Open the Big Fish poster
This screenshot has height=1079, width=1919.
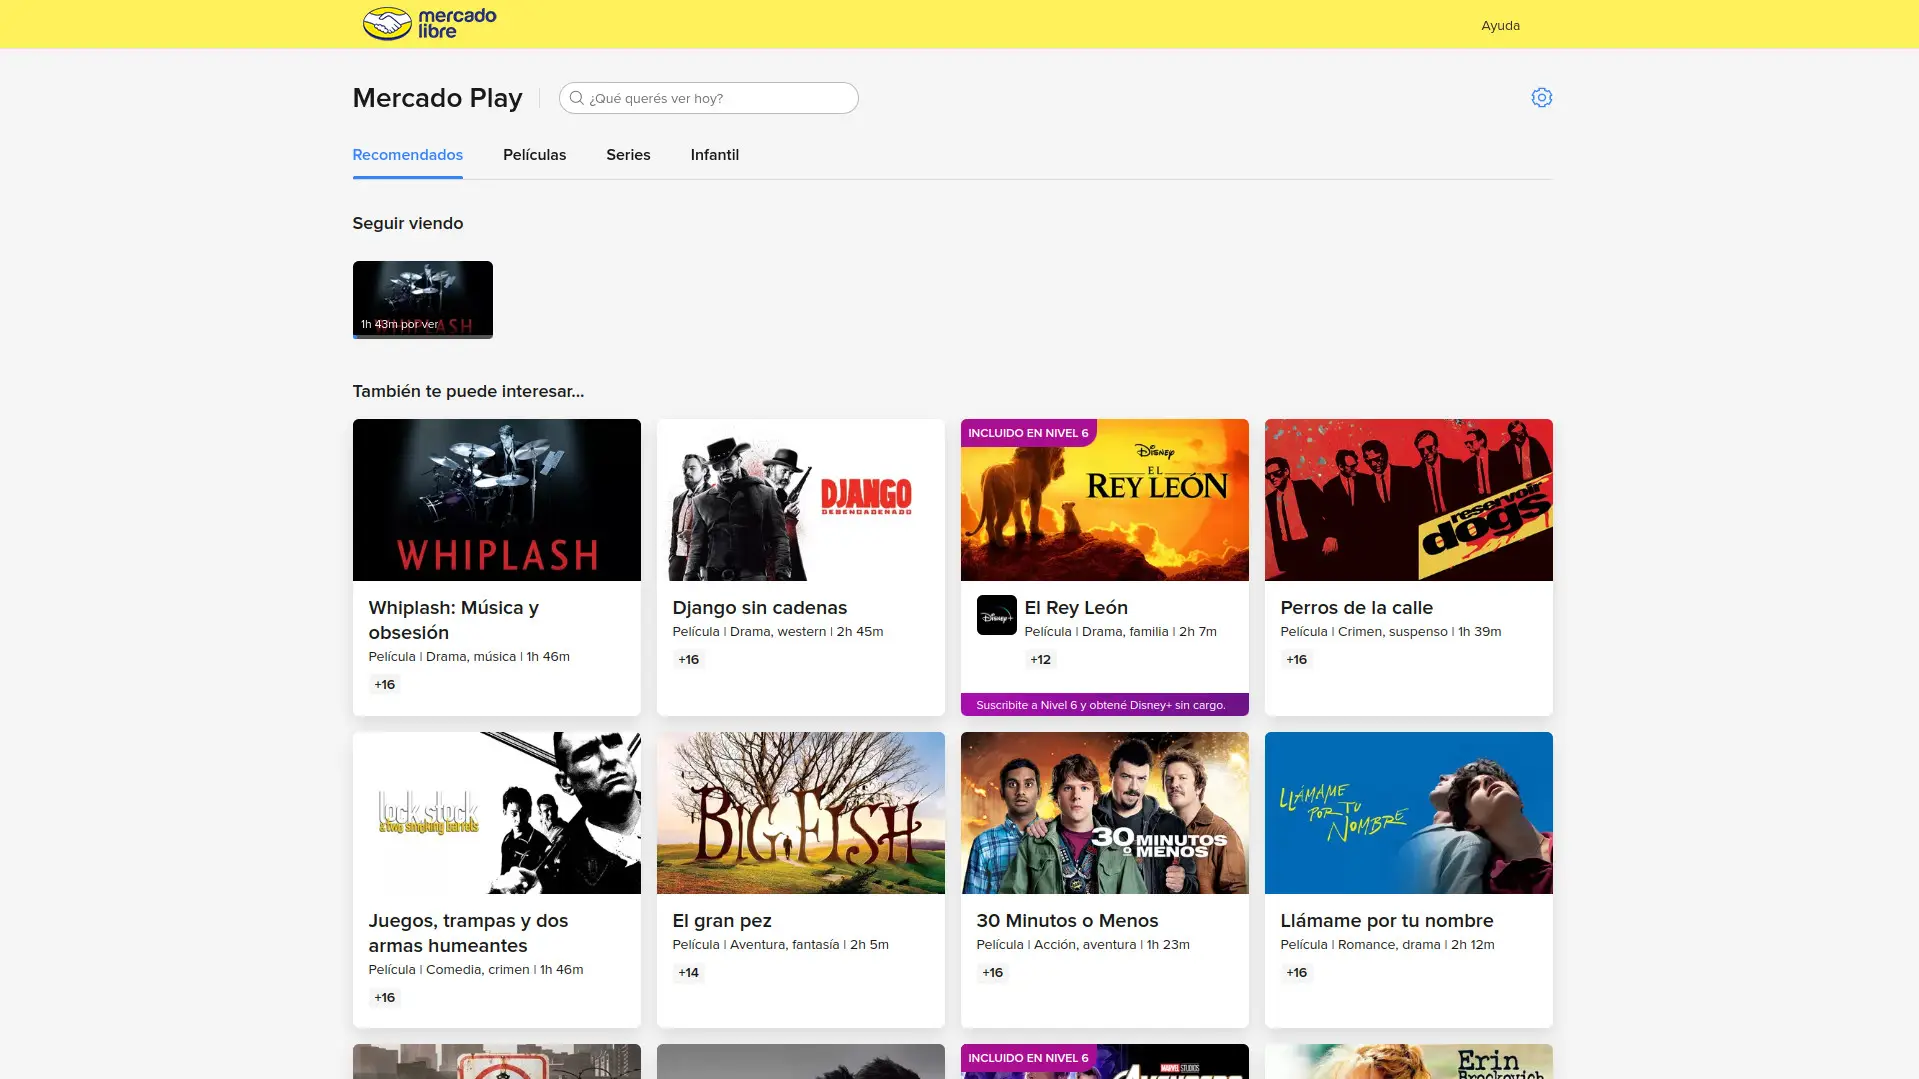pos(800,813)
